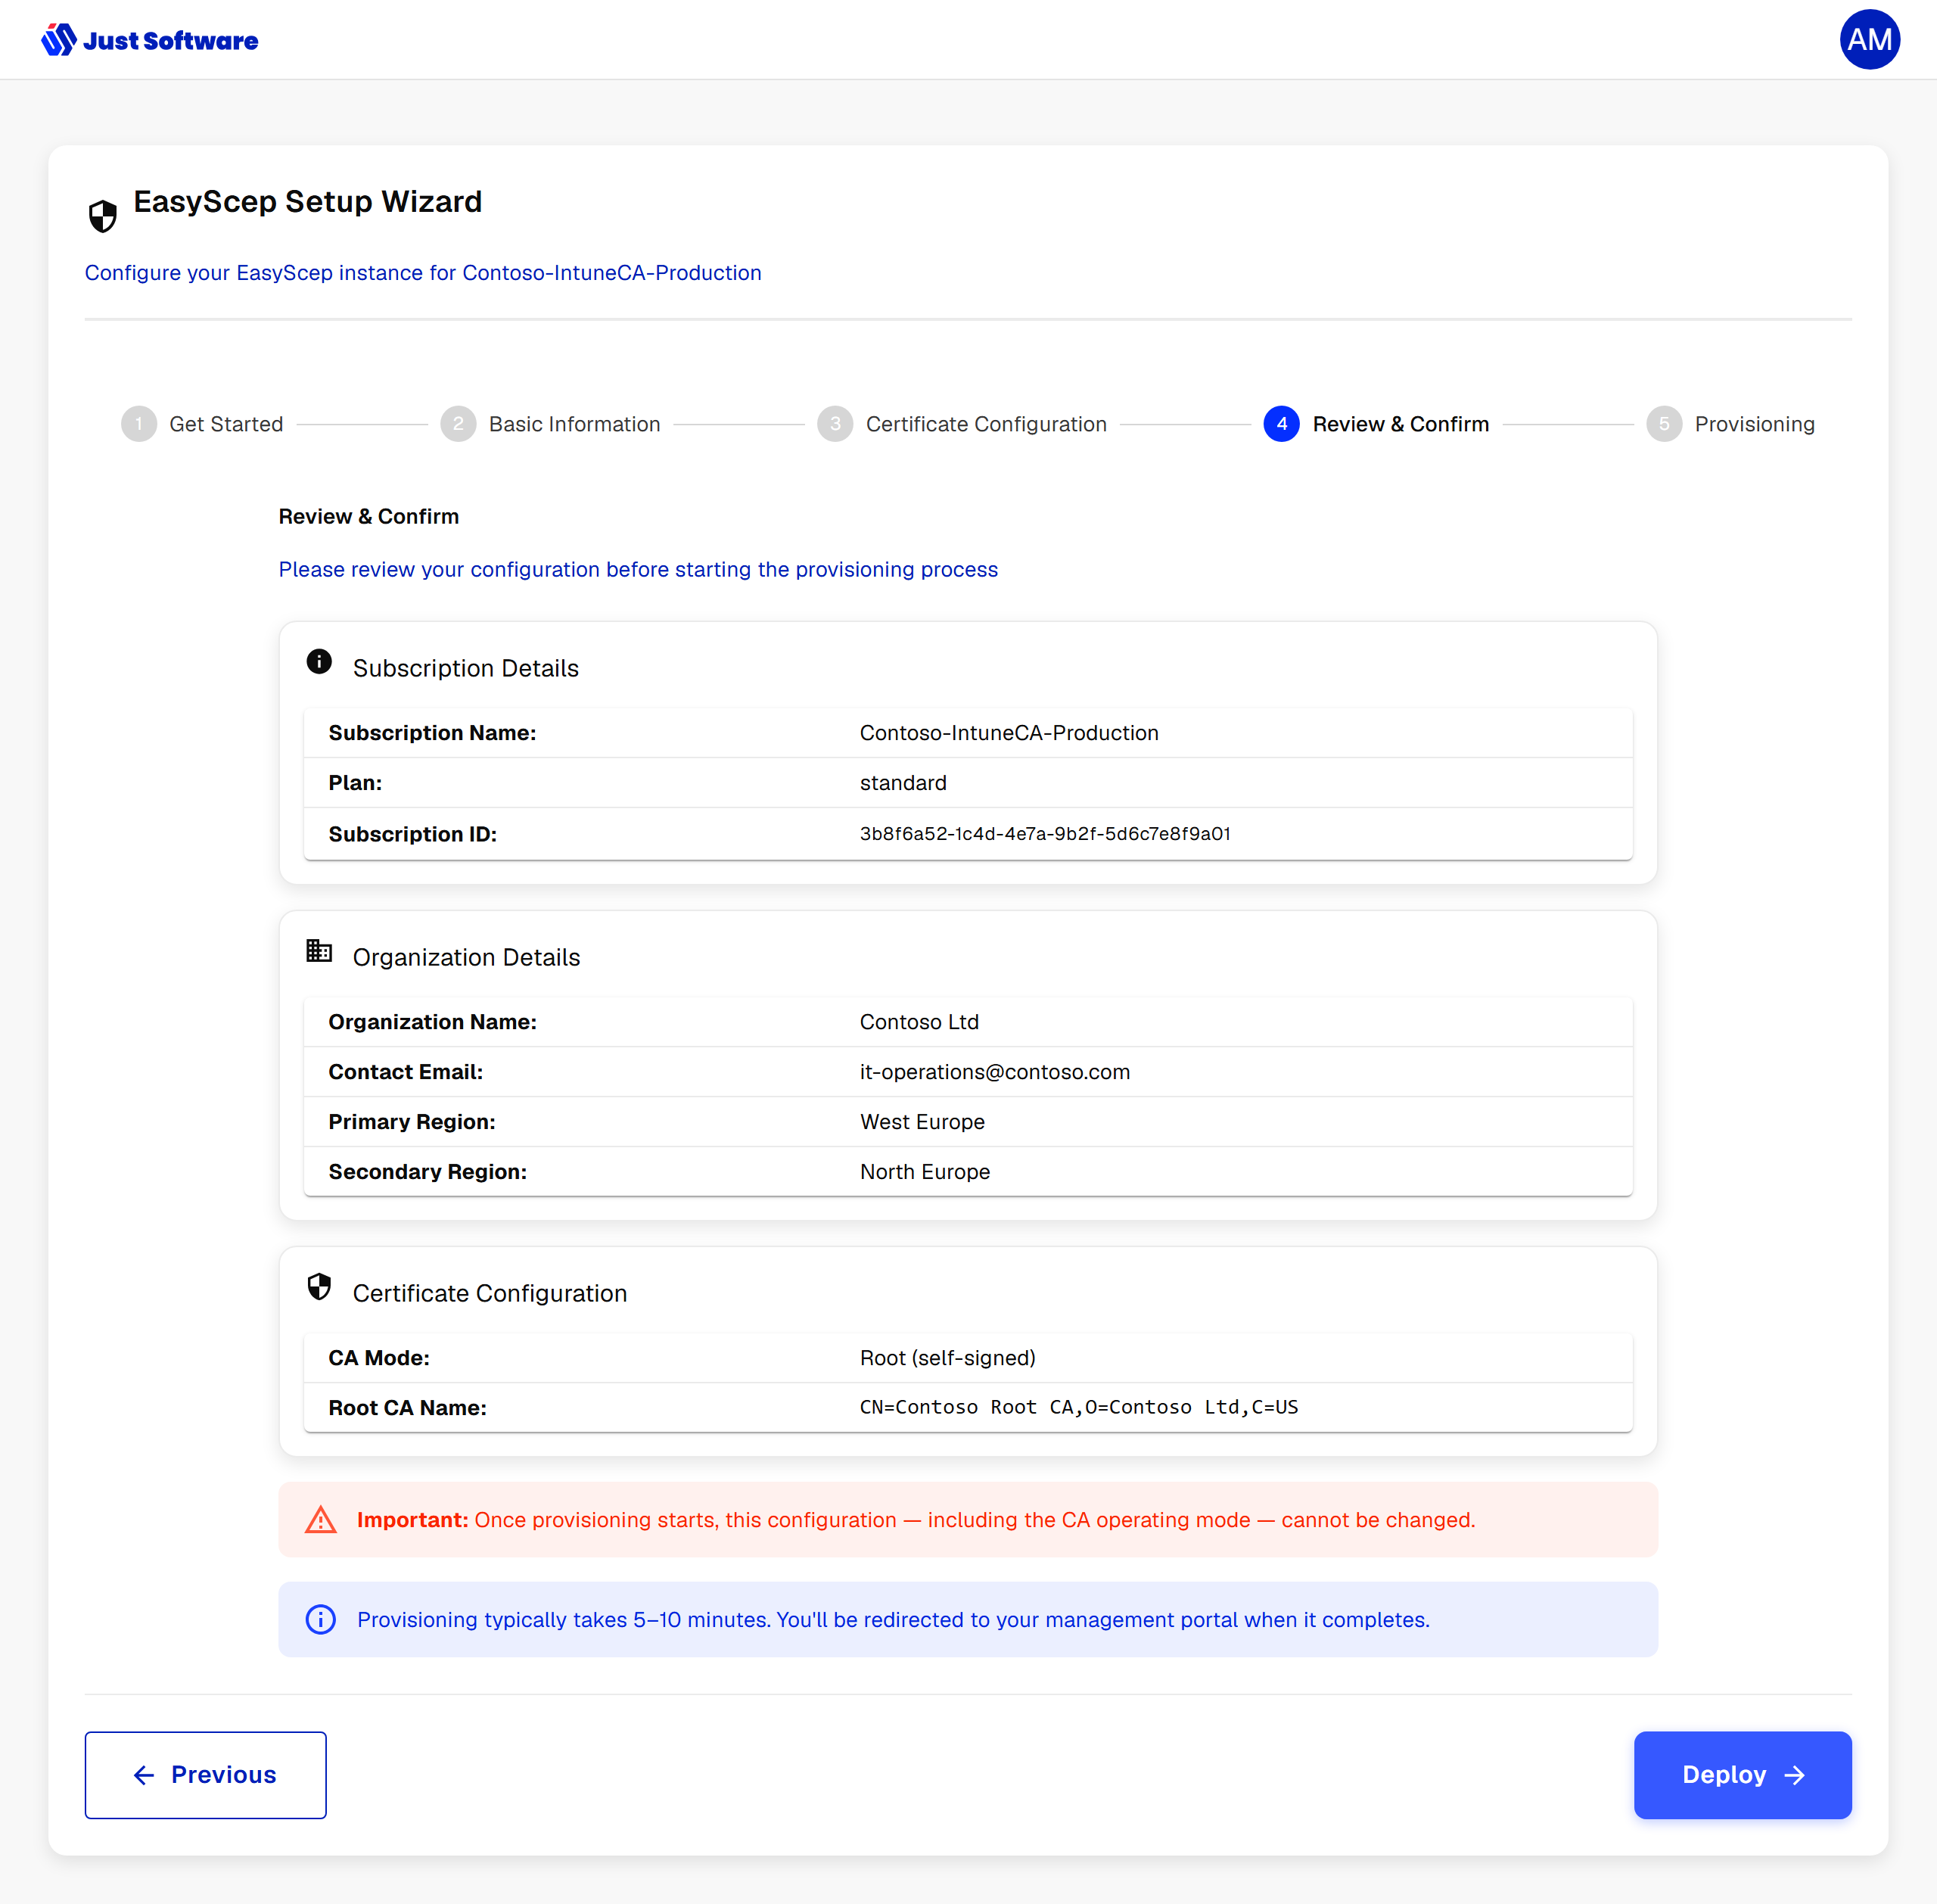Select step 4 Review & Confirm

coord(1376,424)
